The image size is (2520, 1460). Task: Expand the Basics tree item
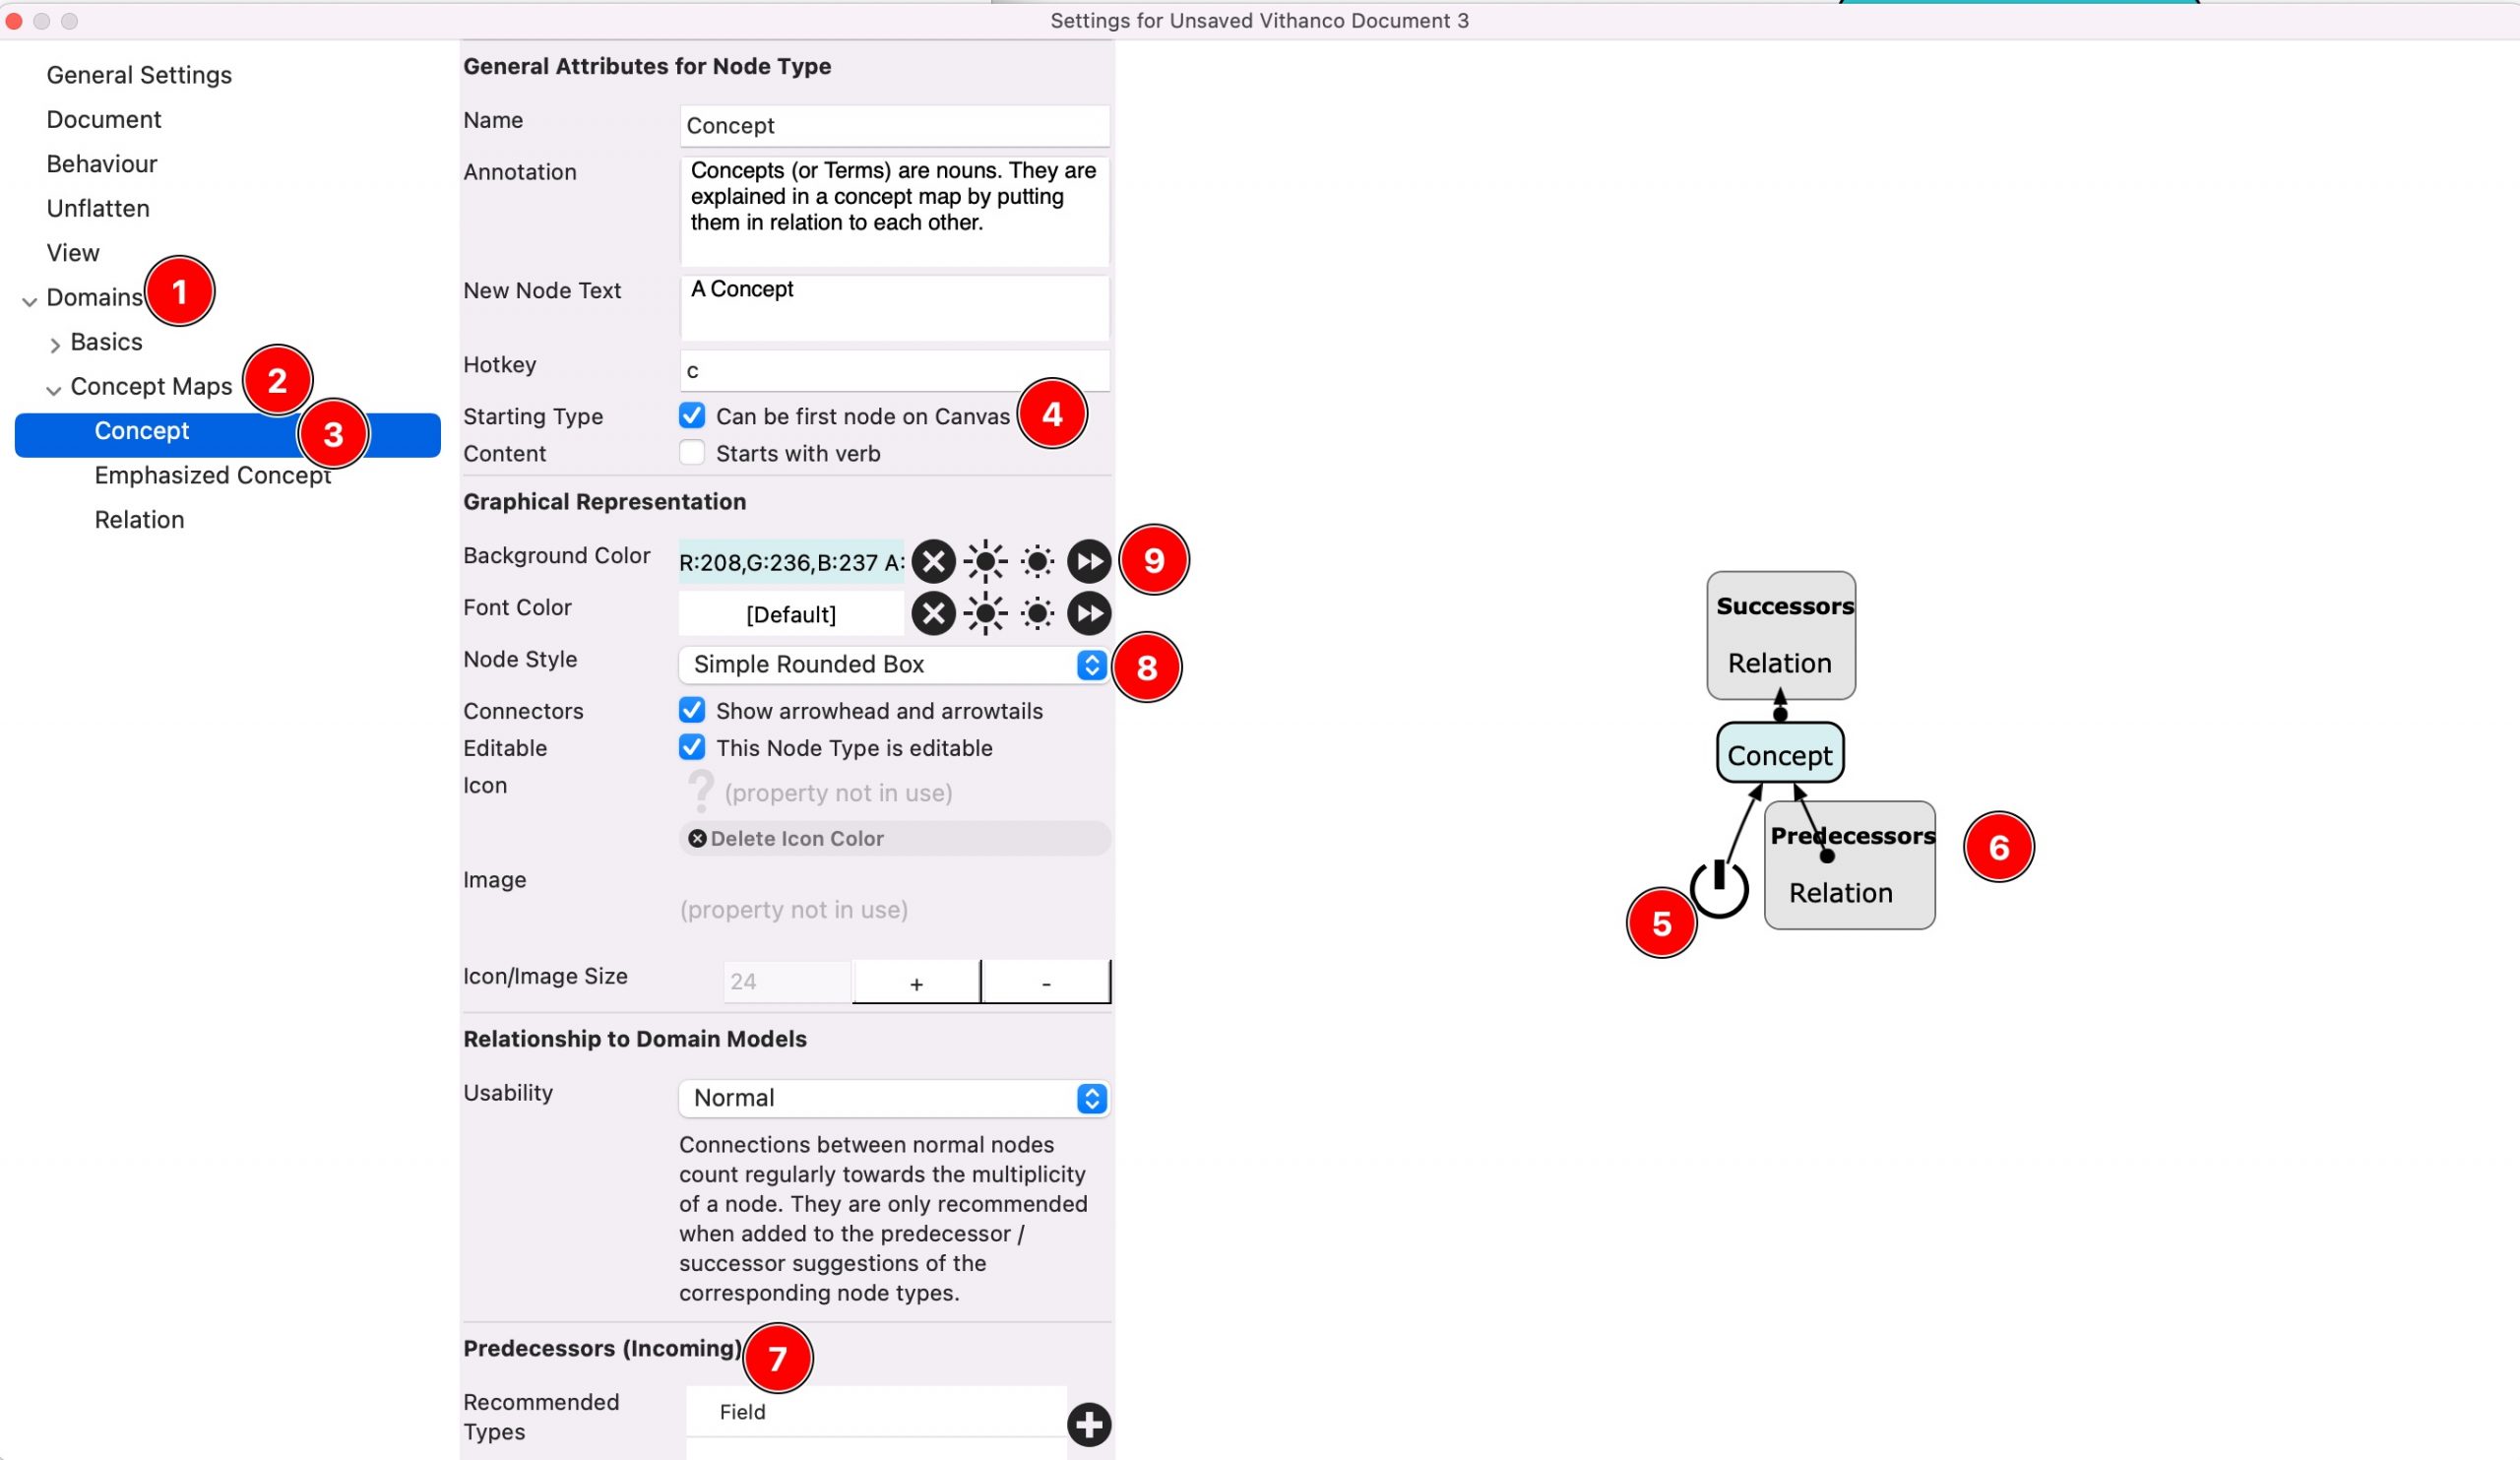52,343
